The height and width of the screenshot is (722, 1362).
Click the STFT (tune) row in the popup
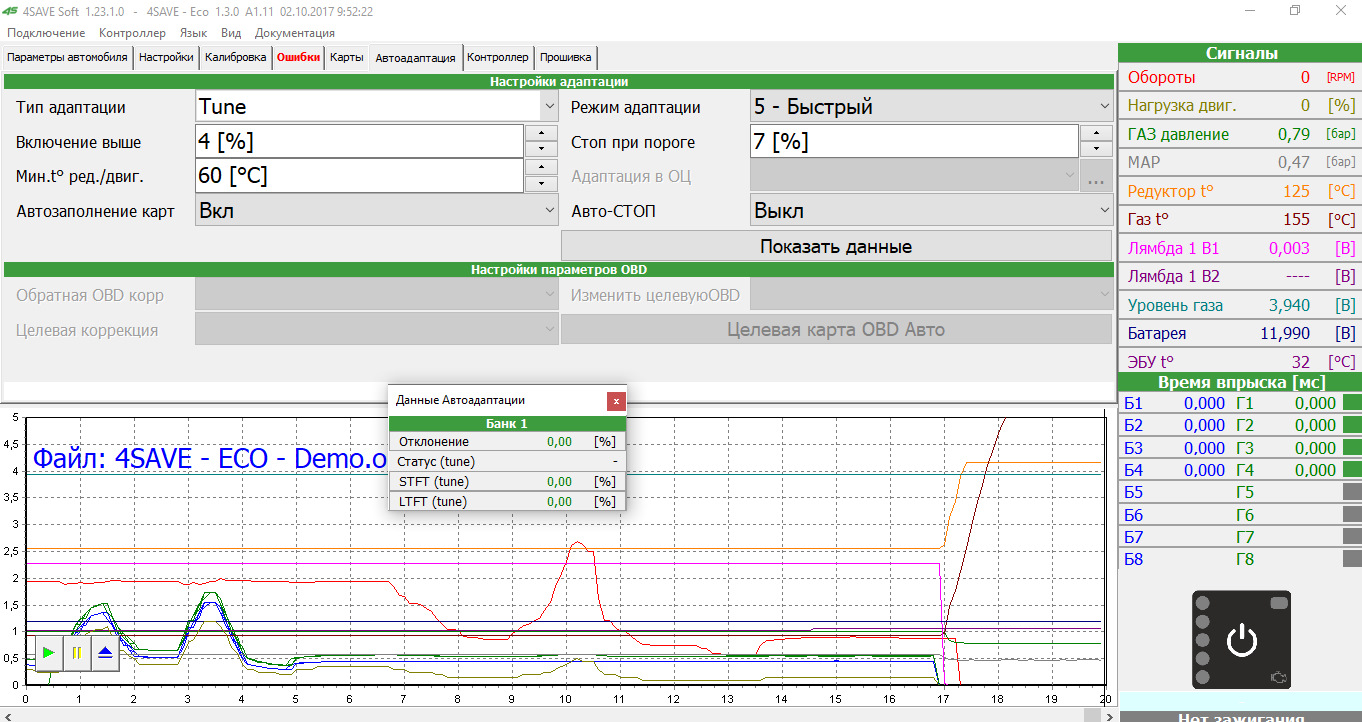[x=507, y=481]
